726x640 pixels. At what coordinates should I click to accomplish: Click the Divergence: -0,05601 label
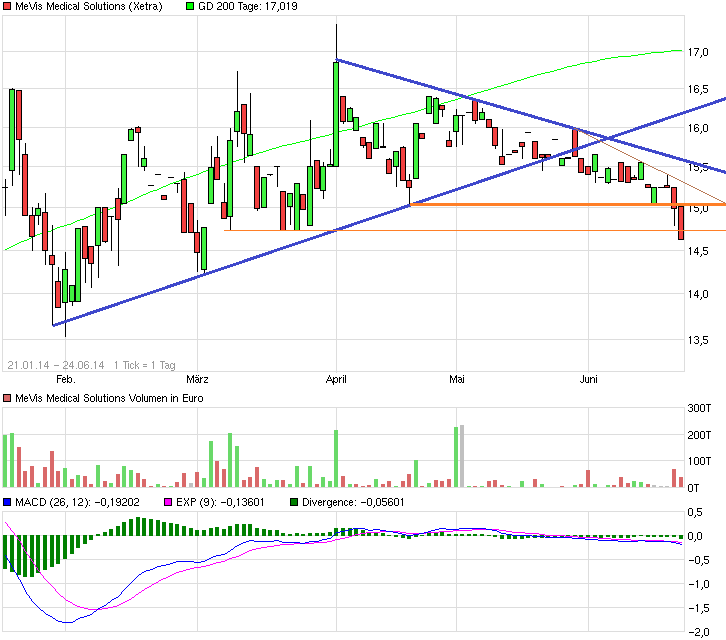coord(352,501)
